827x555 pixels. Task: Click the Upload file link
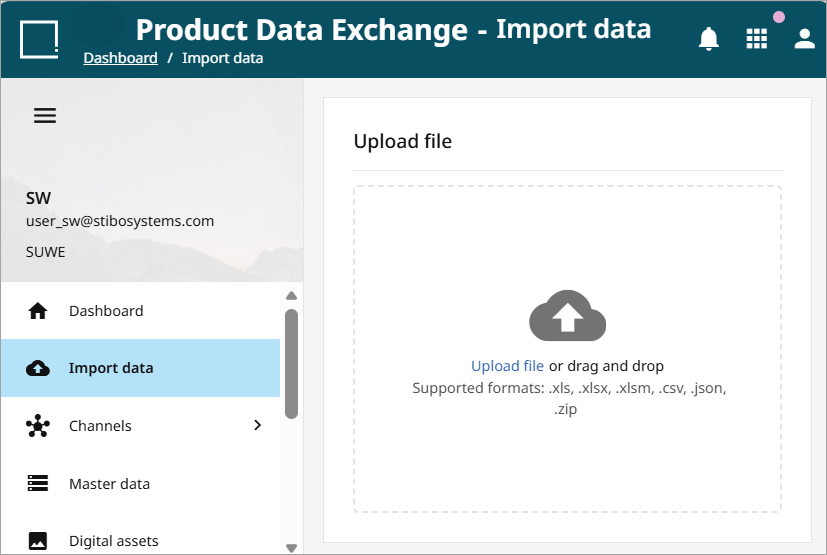click(x=507, y=366)
